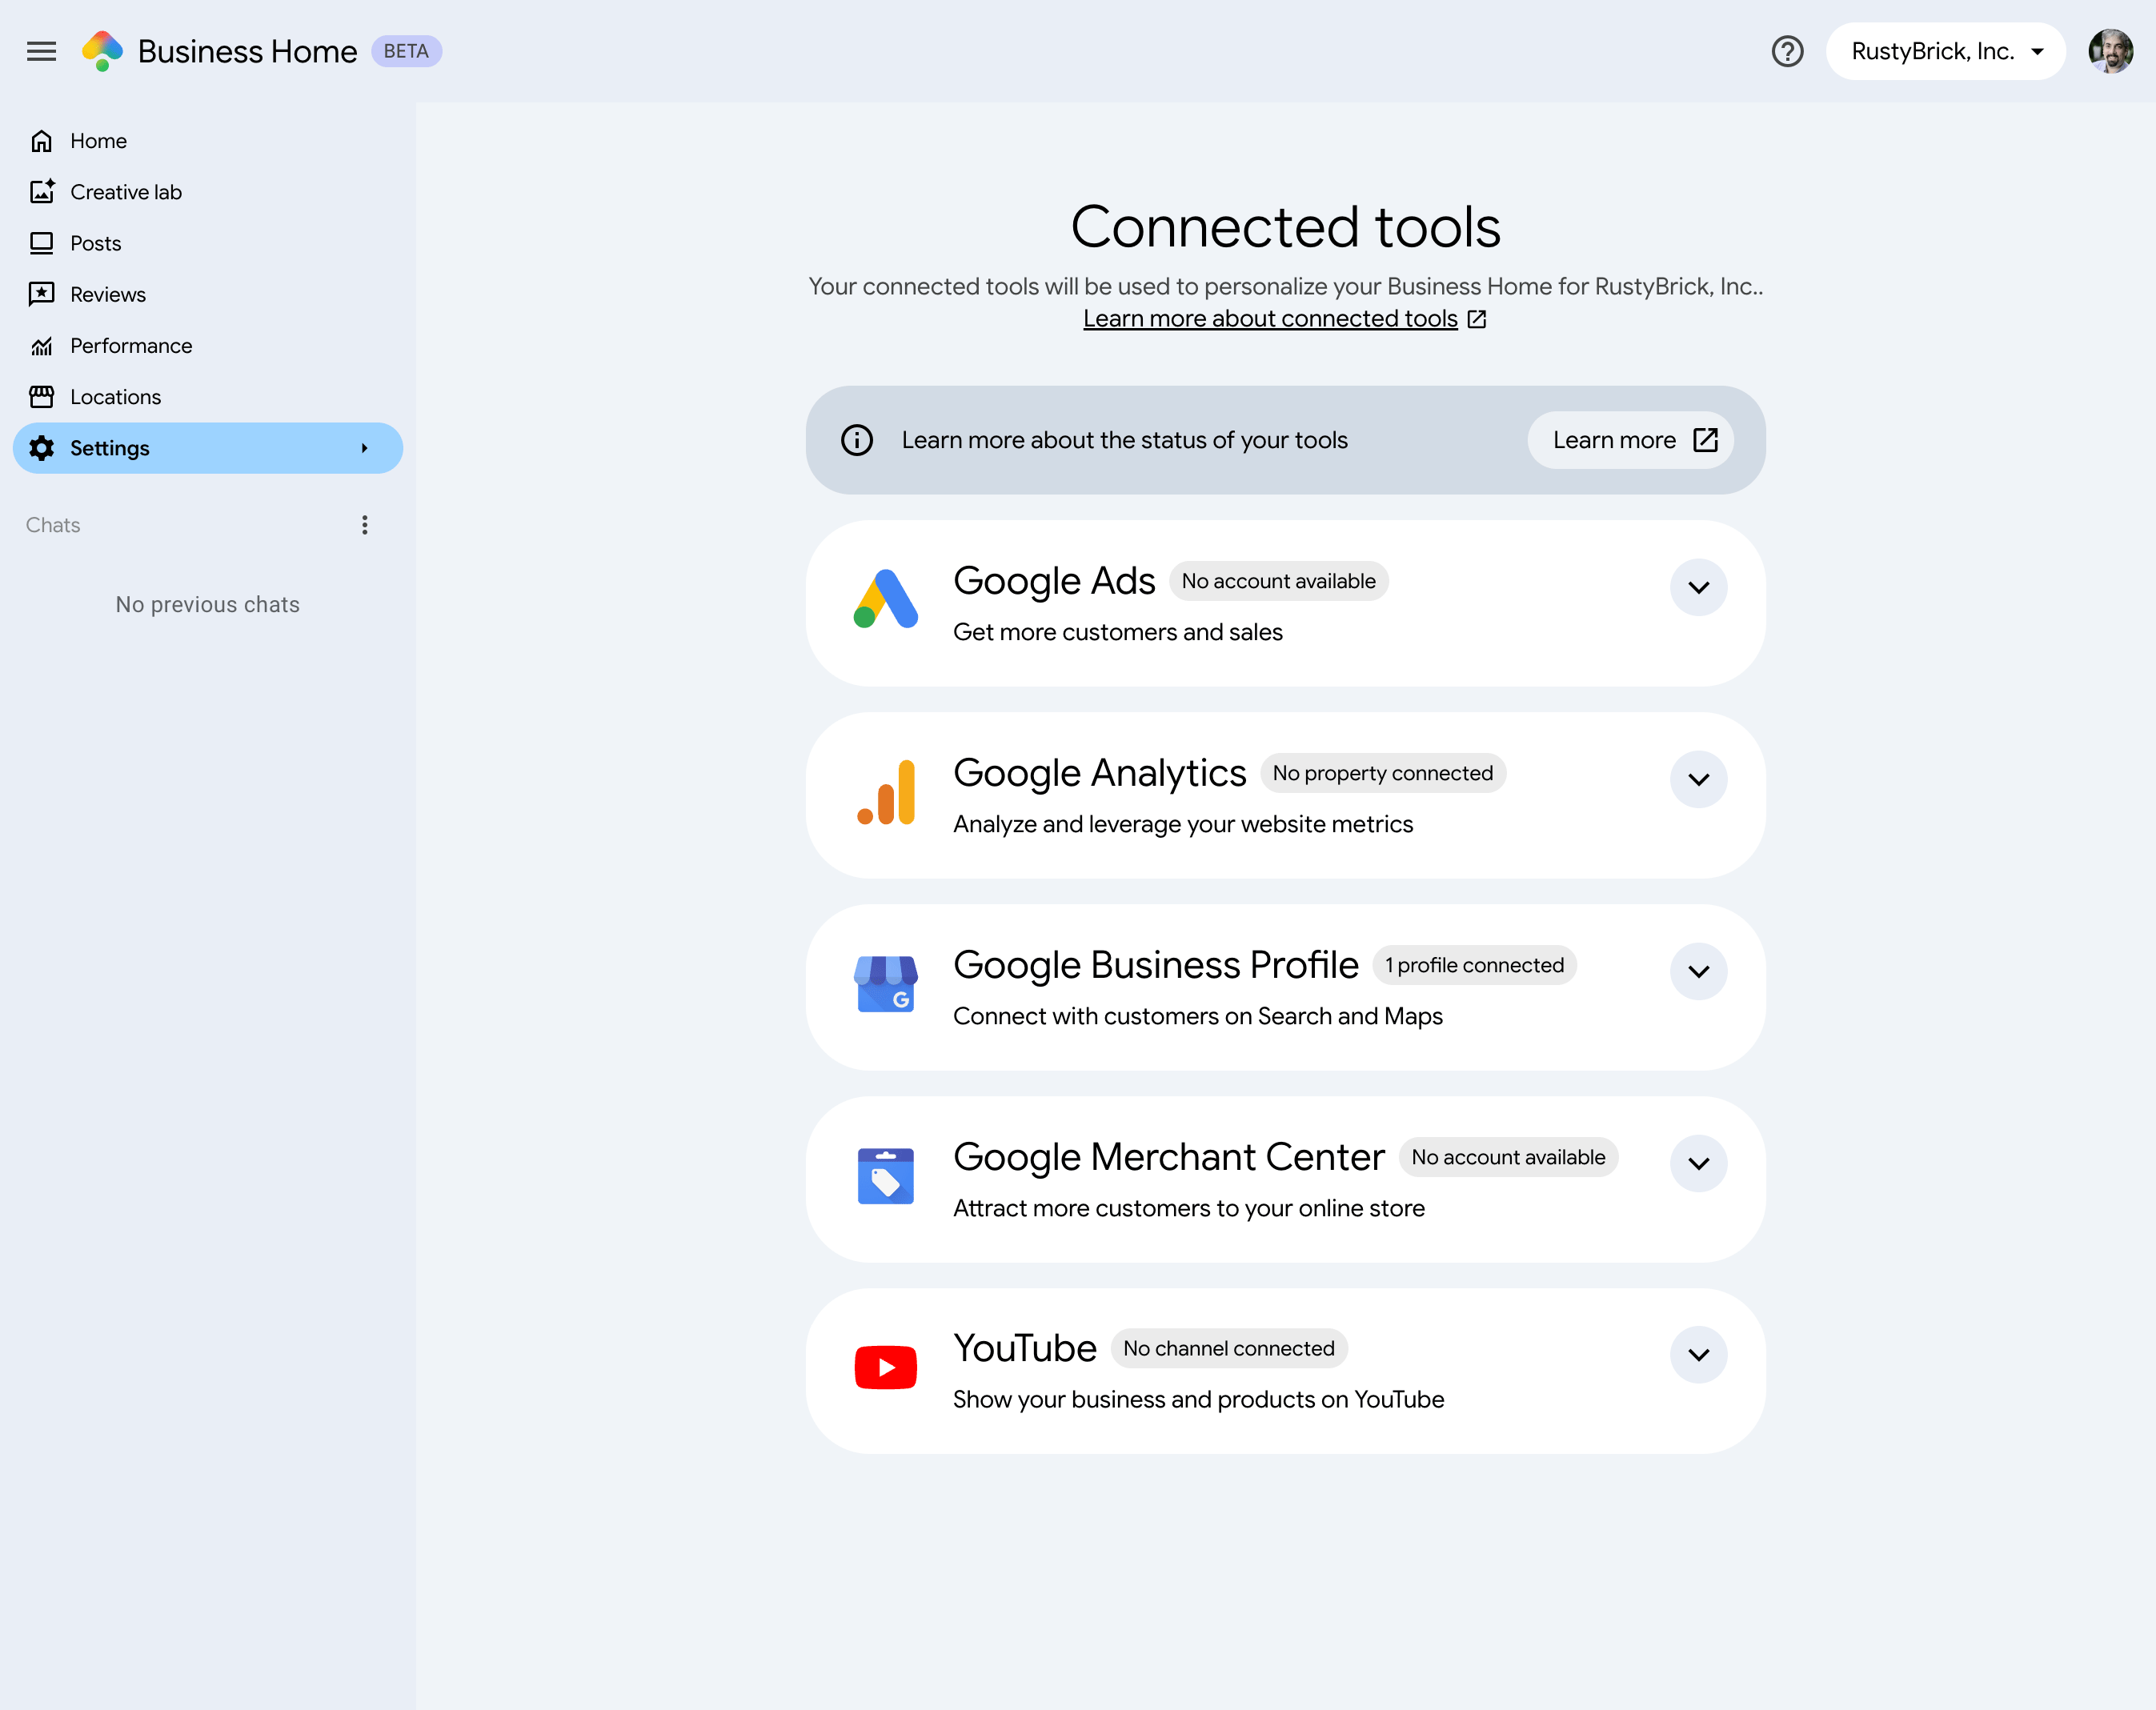Click the Settings gear icon
2156x1710 pixels.
[41, 448]
